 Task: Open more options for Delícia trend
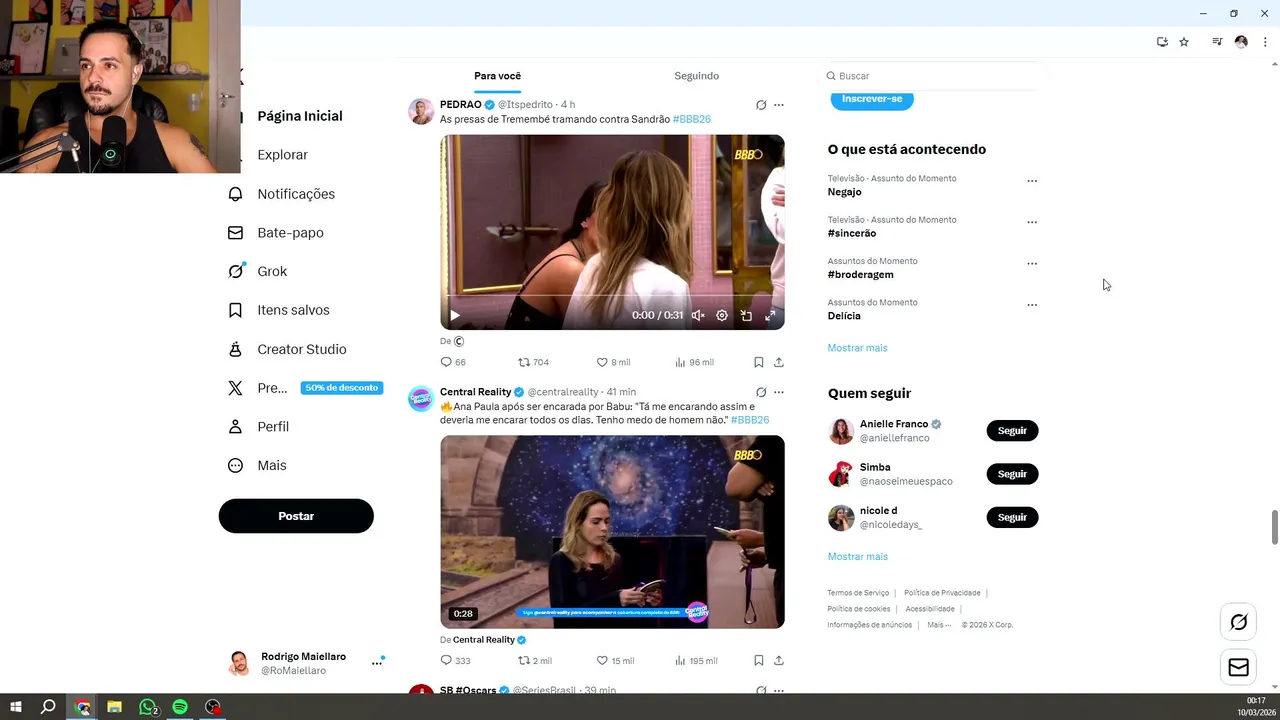(x=1032, y=305)
